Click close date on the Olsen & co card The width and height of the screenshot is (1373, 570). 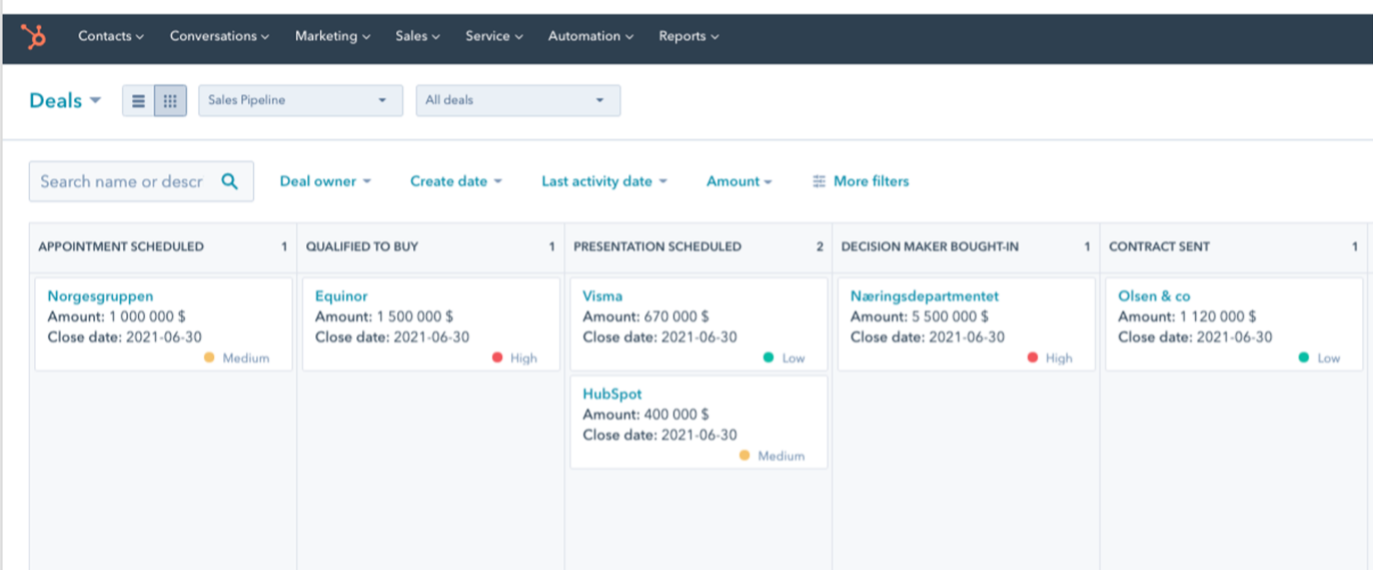coord(1195,337)
